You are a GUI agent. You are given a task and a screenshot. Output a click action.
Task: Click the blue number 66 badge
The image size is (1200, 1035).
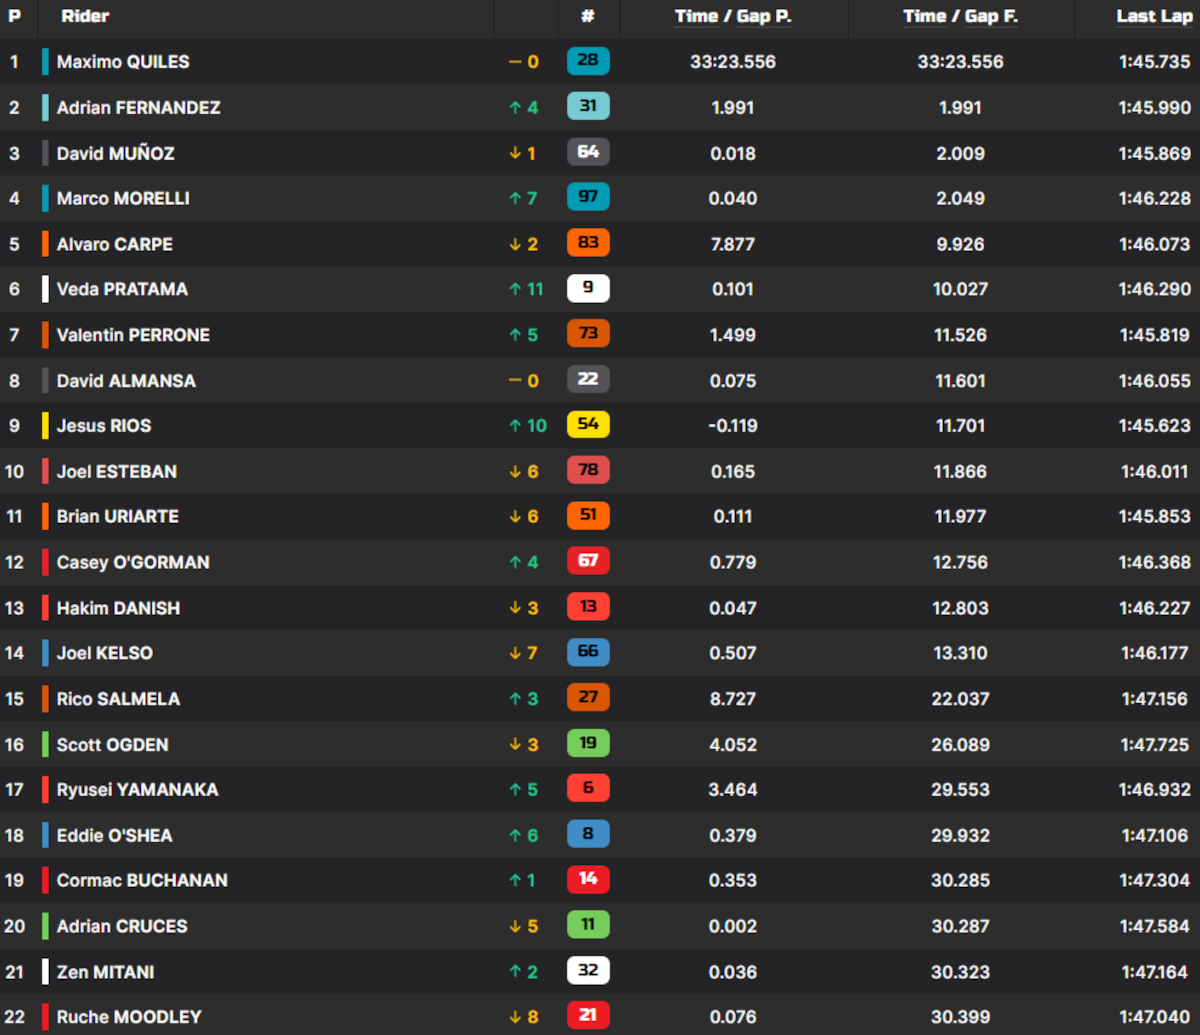588,653
